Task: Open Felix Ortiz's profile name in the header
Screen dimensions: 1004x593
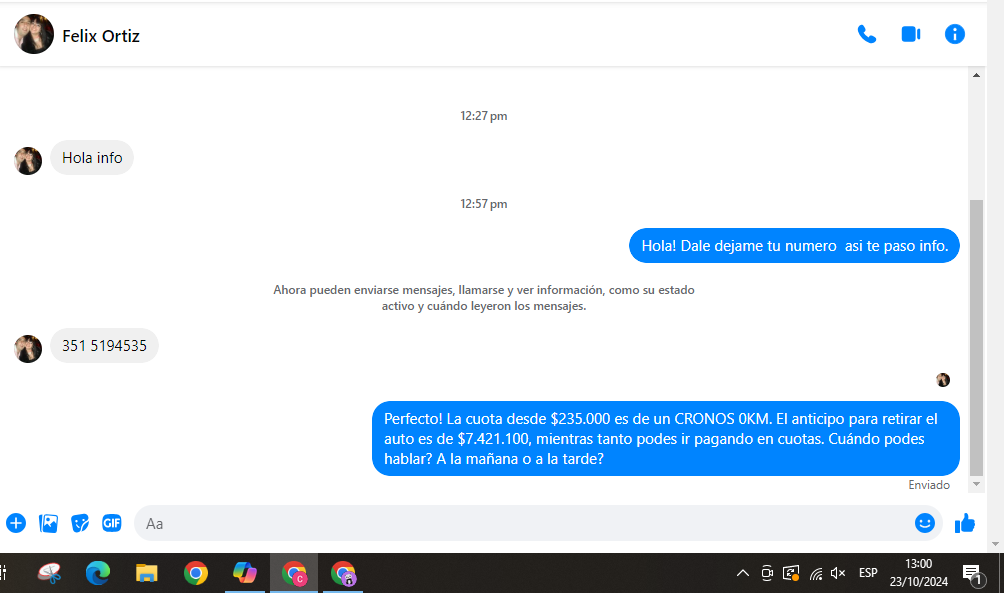Action: [101, 36]
